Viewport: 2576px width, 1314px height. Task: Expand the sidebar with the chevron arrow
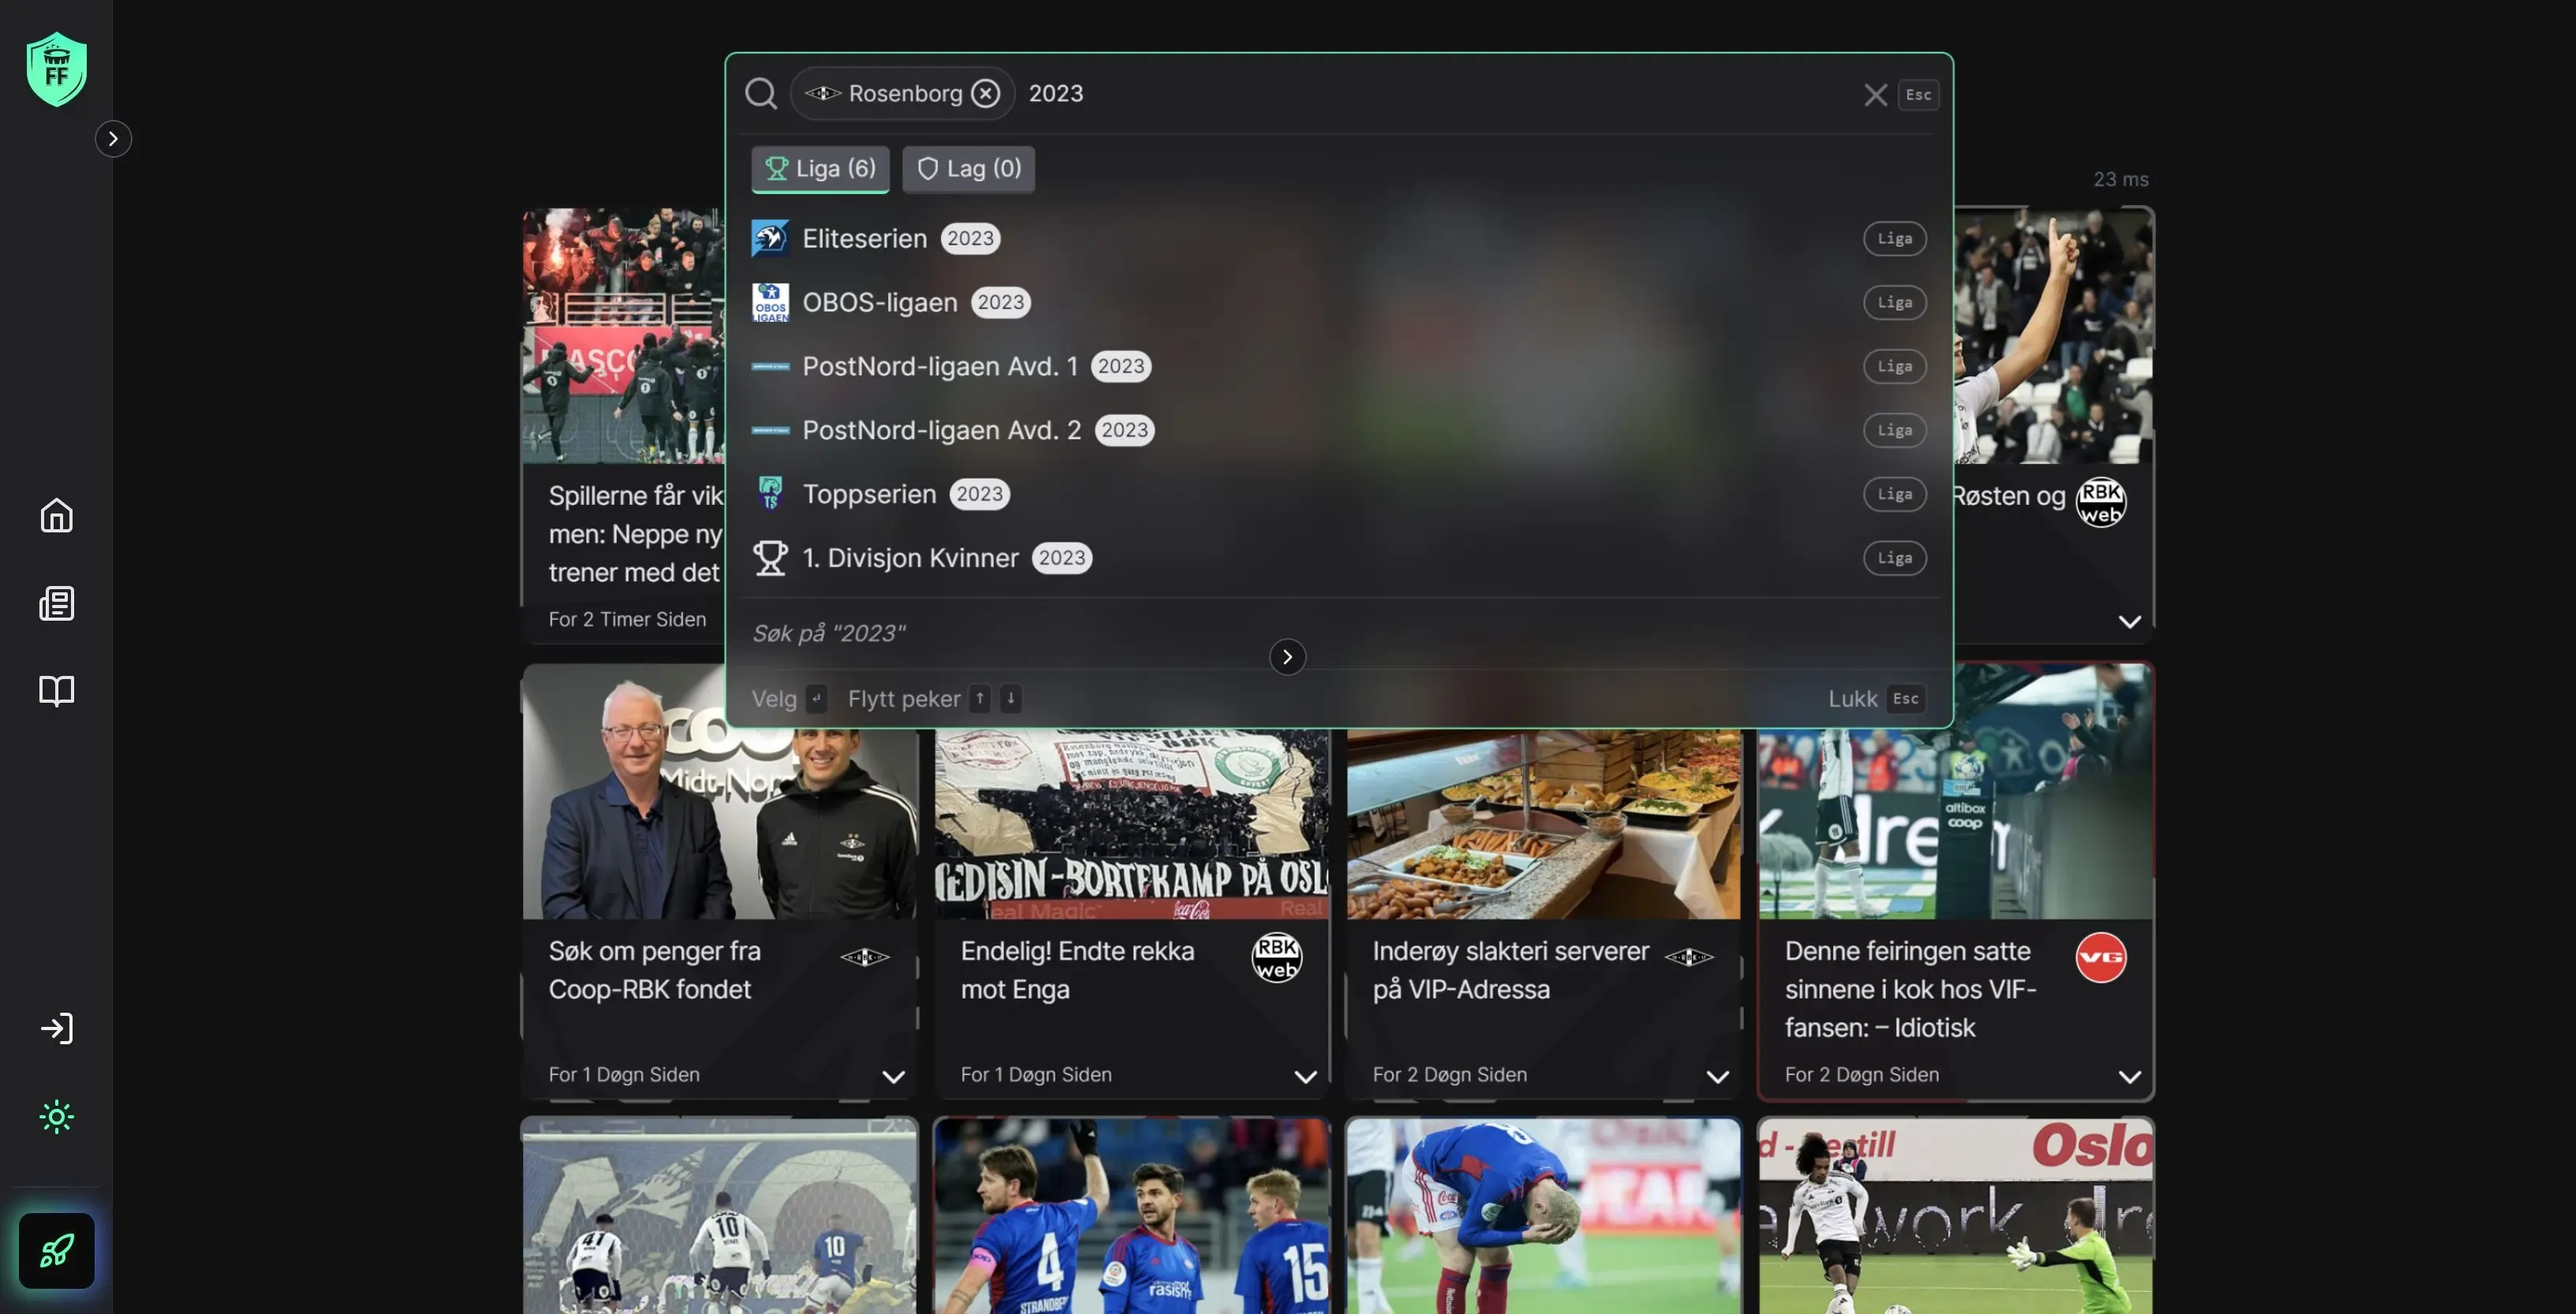(113, 138)
